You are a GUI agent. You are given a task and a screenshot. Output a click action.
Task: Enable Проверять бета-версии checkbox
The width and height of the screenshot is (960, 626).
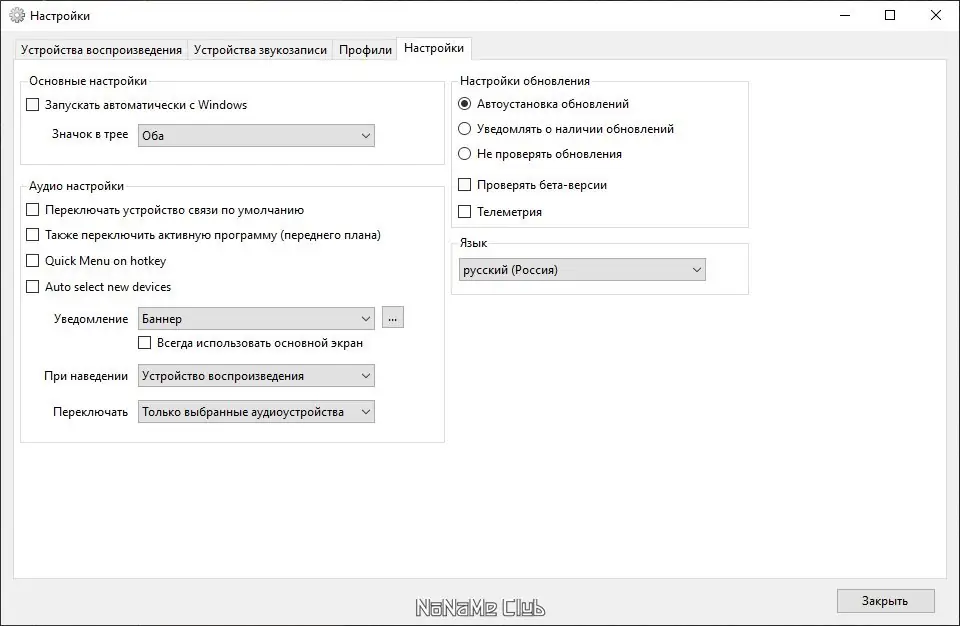pos(465,185)
